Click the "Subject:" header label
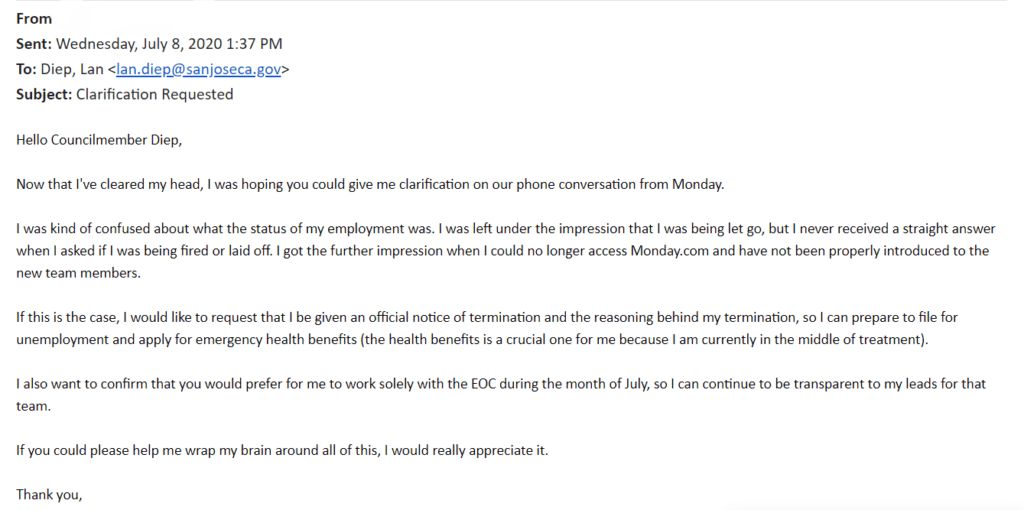Image resolution: width=1024 pixels, height=510 pixels. [44, 94]
